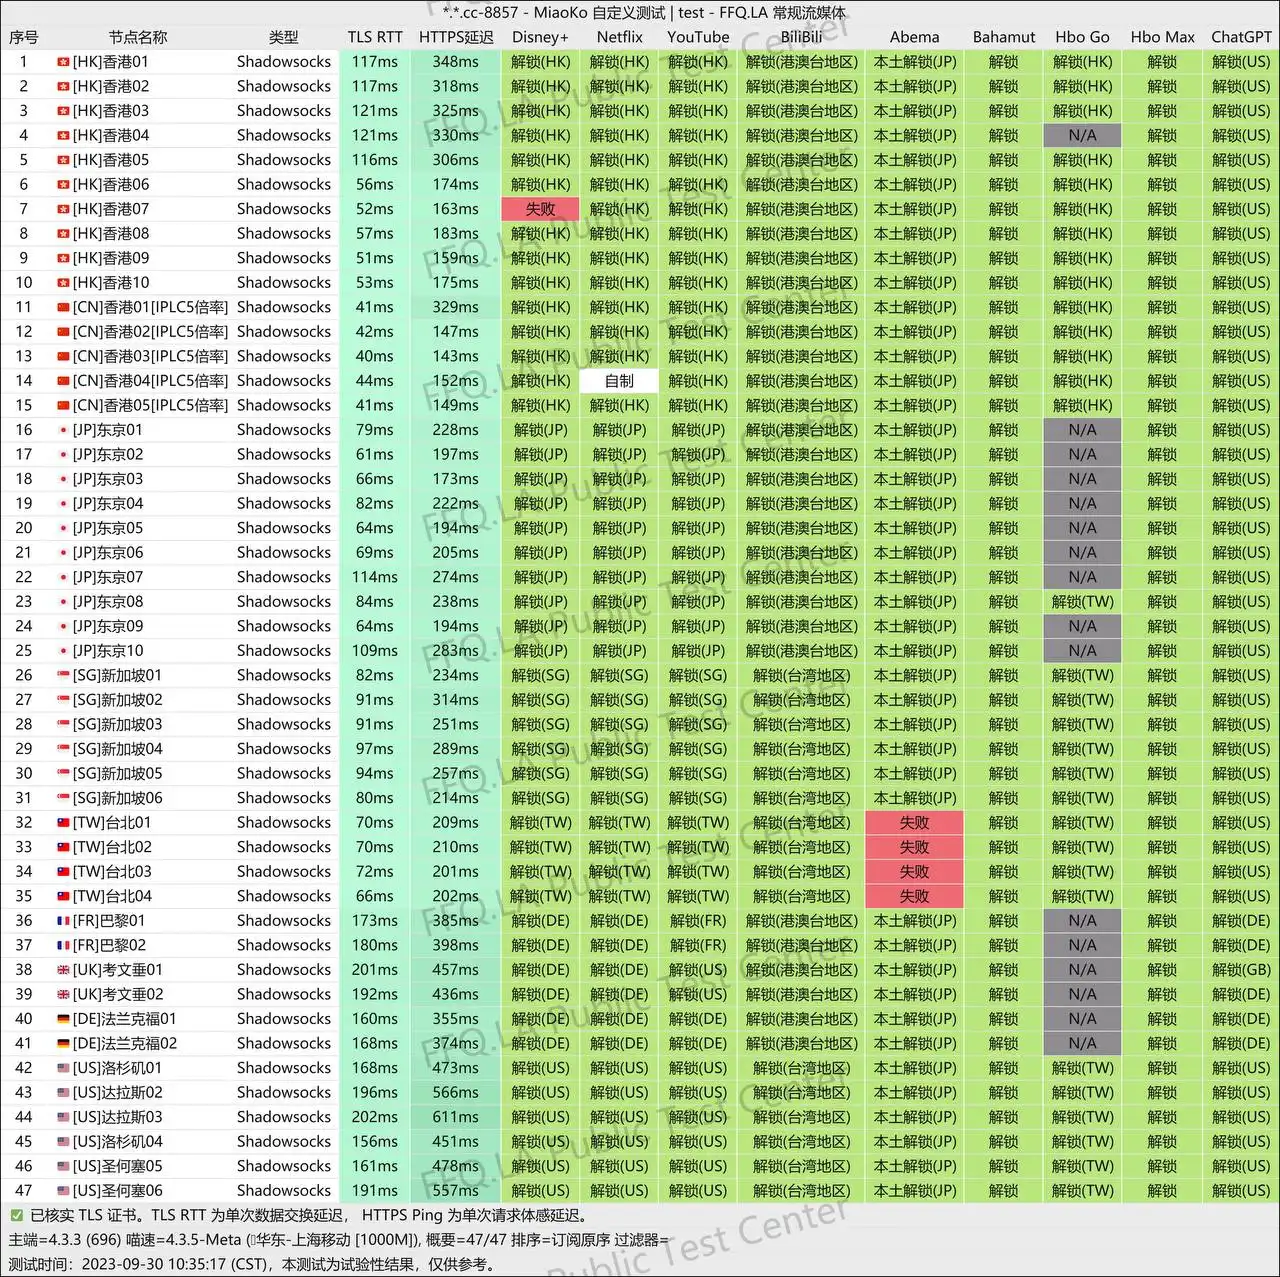Screen dimensions: 1280x1277
Task: Click the TLS RTT column header
Action: (x=375, y=37)
